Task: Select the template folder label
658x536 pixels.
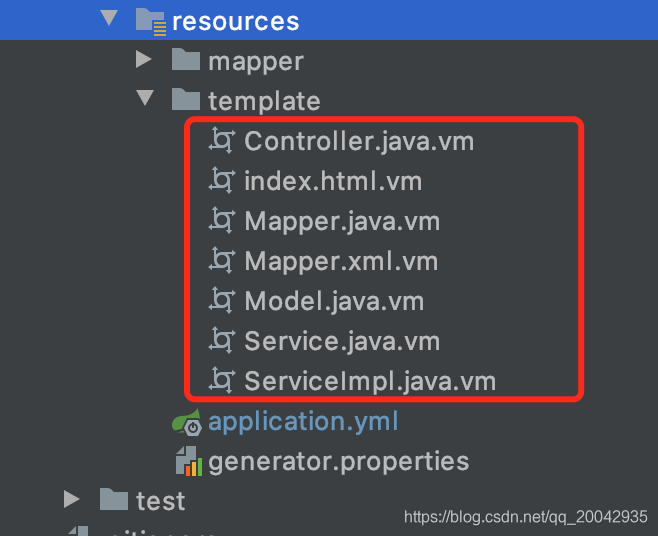Action: pos(264,101)
